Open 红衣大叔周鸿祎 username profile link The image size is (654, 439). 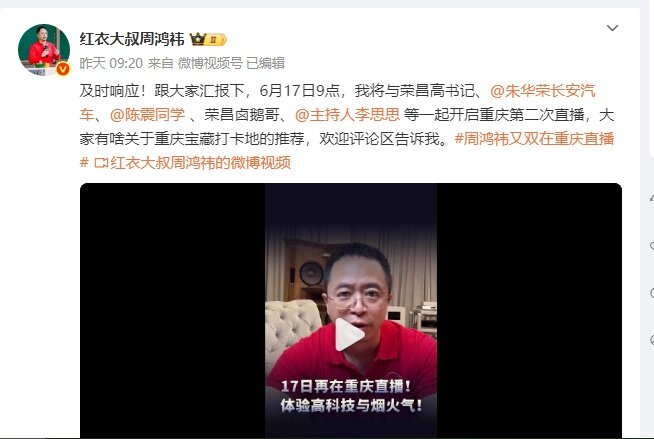pos(132,40)
